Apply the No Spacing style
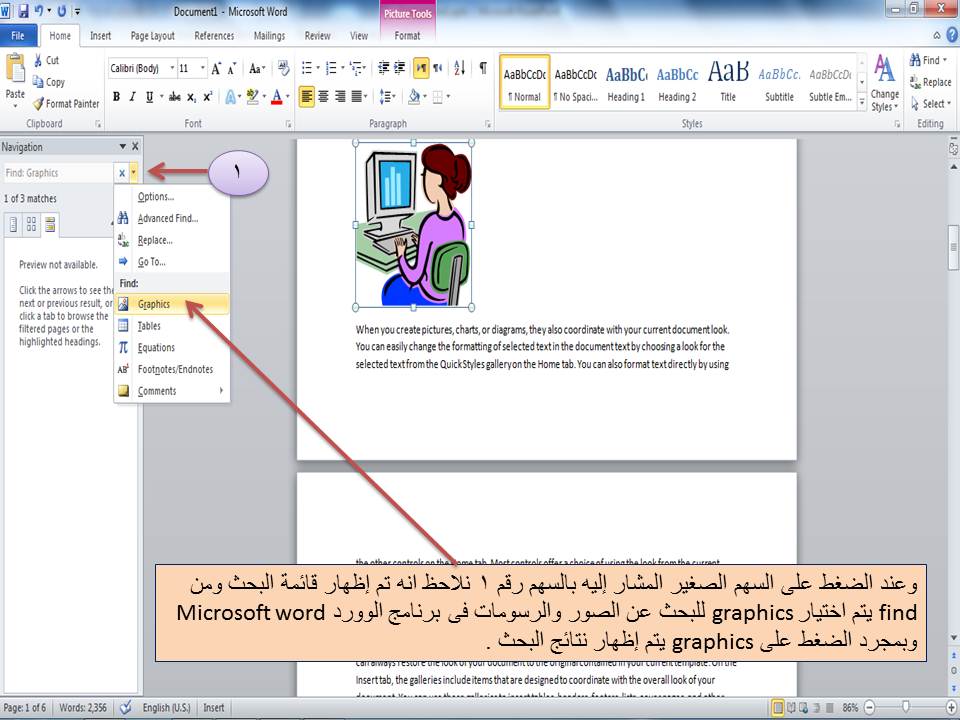This screenshot has width=960, height=720. tap(576, 83)
